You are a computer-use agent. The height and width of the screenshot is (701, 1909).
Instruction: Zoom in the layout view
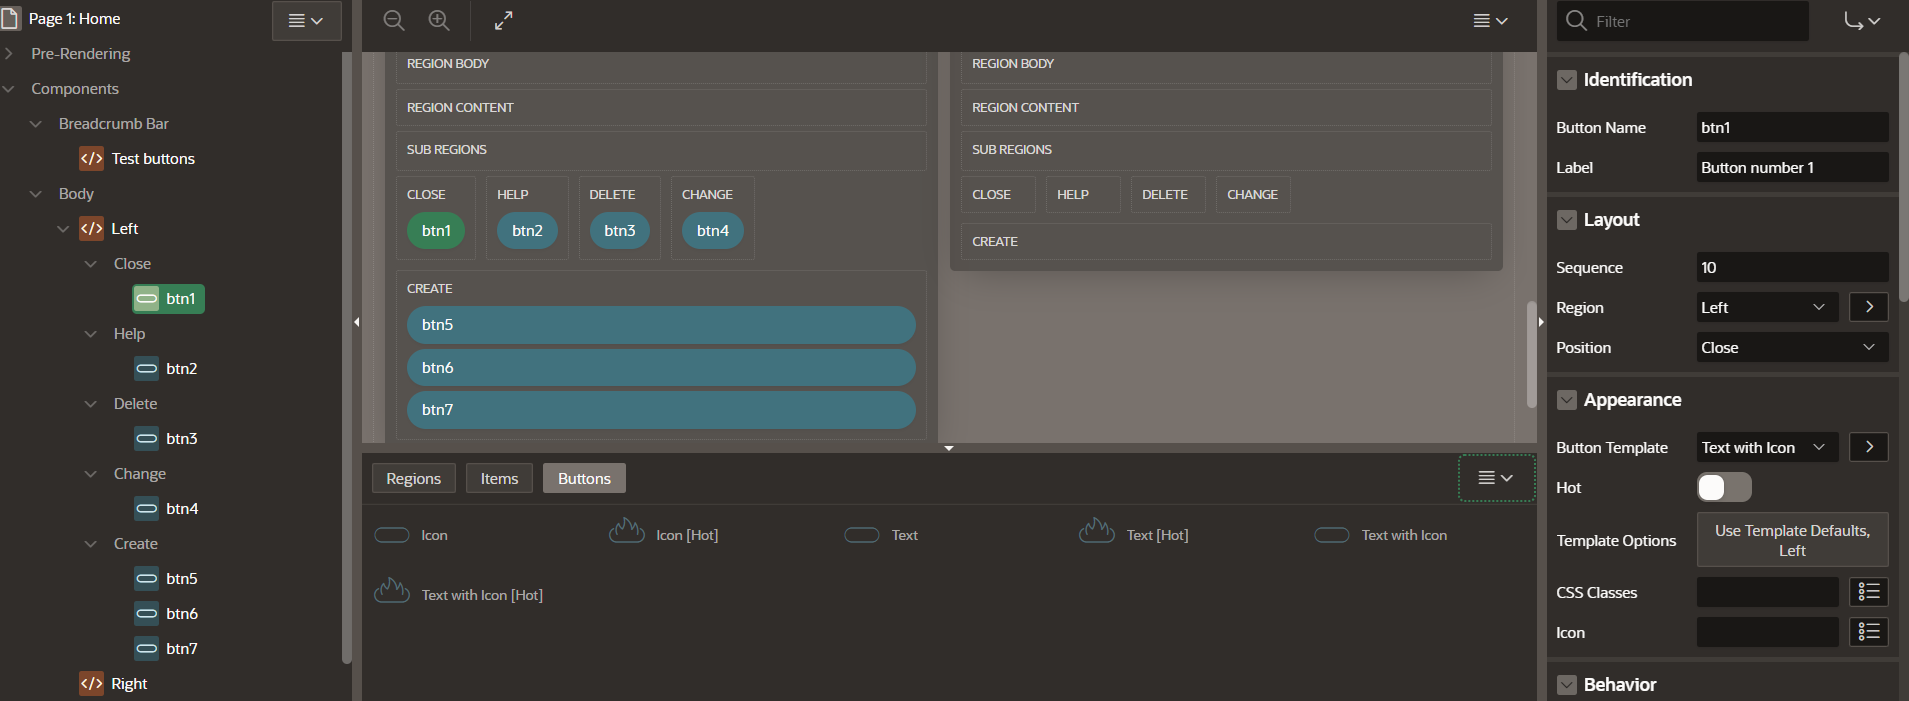pyautogui.click(x=439, y=20)
